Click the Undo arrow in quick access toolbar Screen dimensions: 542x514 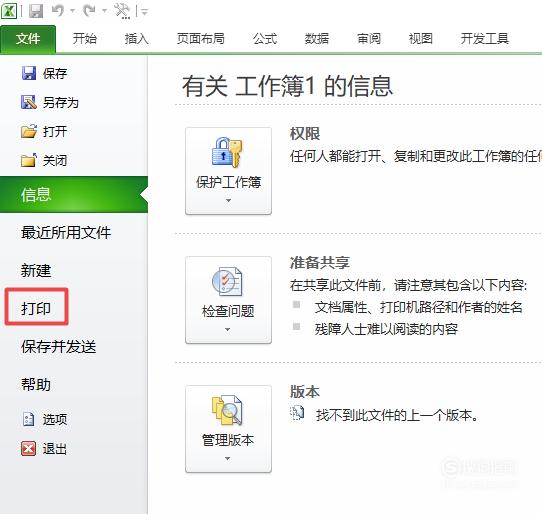pyautogui.click(x=58, y=11)
